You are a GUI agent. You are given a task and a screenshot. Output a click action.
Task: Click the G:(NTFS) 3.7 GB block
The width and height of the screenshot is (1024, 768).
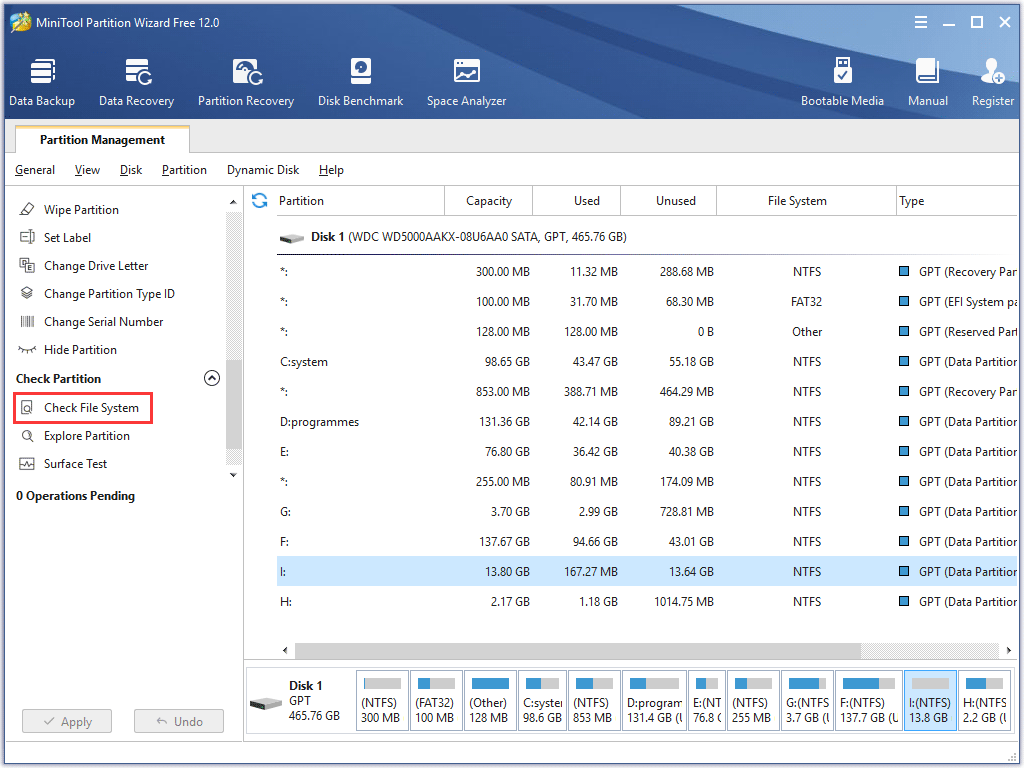click(x=807, y=701)
